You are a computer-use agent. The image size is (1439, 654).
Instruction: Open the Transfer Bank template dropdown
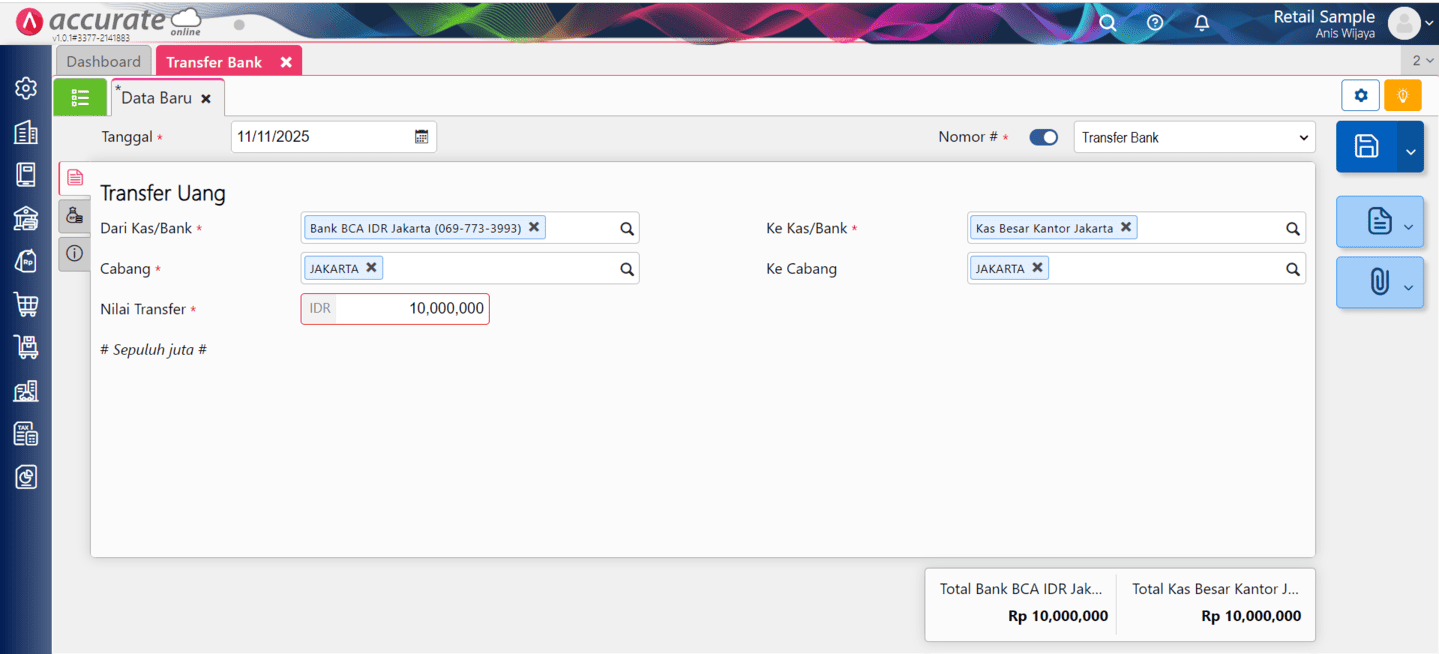pyautogui.click(x=1194, y=137)
